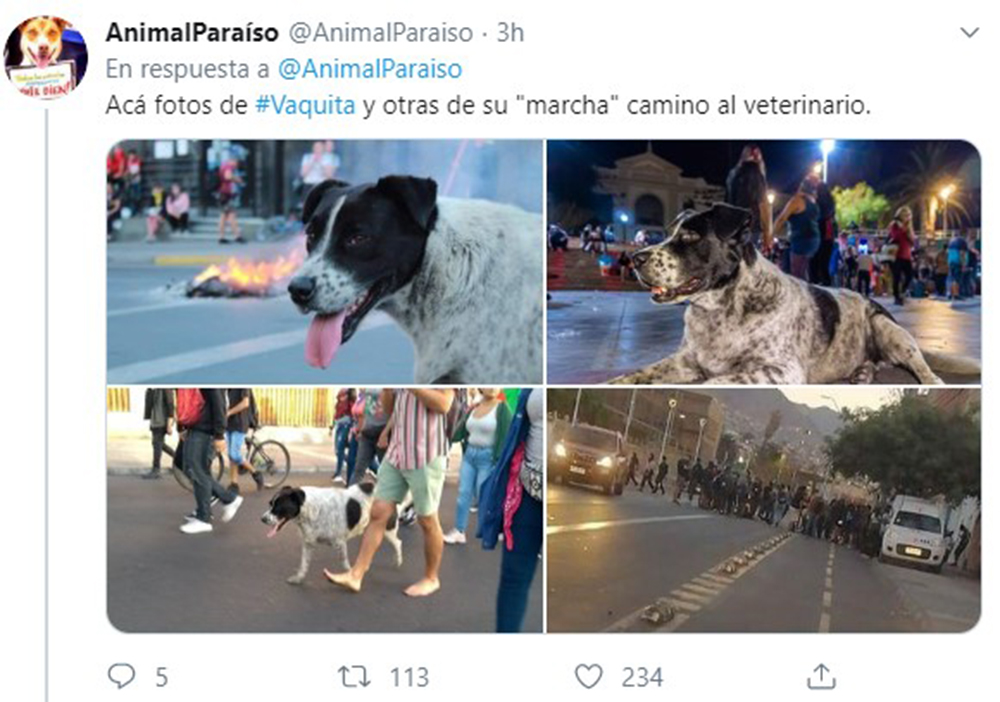Click the AnimalParaíso display name
Image resolution: width=1000 pixels, height=702 pixels.
point(192,33)
